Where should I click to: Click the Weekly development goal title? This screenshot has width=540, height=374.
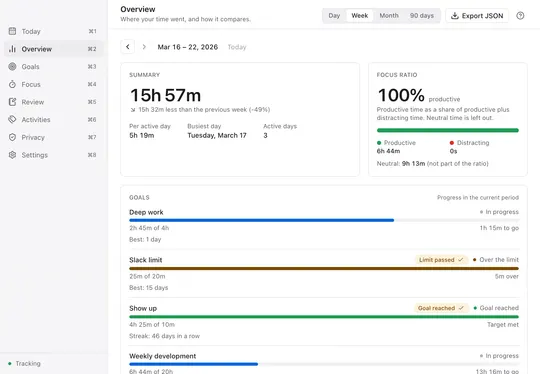(163, 356)
